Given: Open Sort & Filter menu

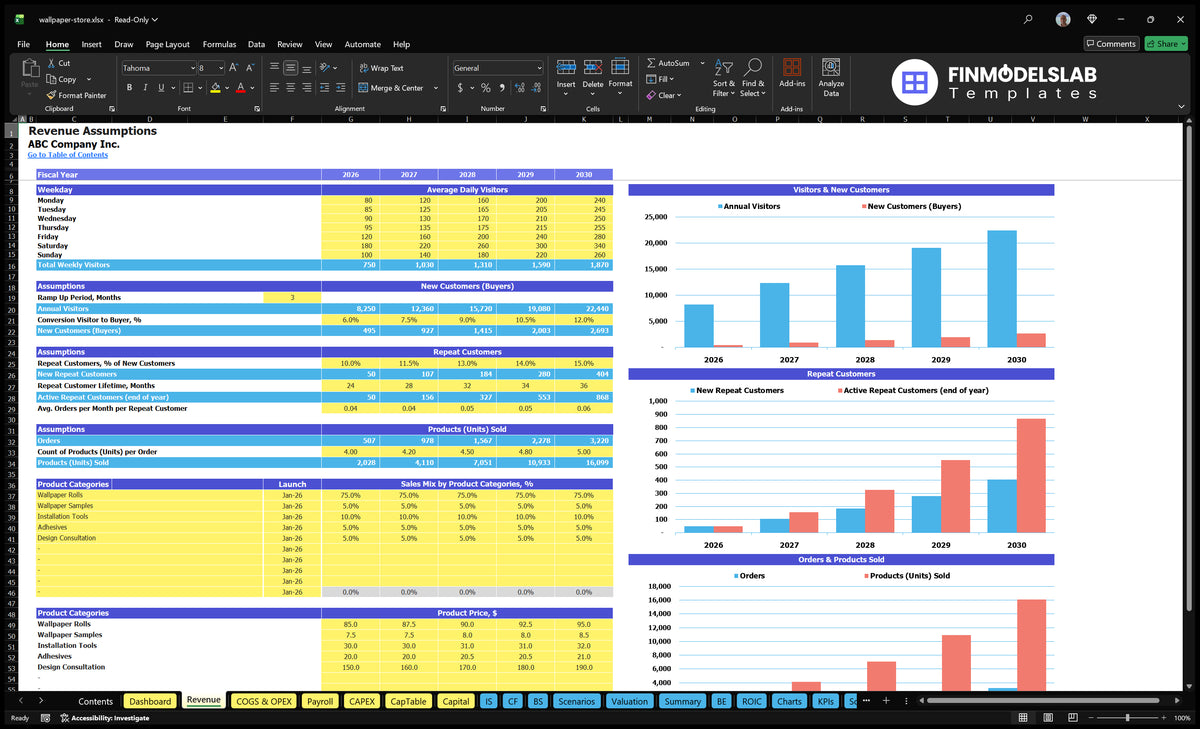Looking at the screenshot, I should tap(724, 78).
